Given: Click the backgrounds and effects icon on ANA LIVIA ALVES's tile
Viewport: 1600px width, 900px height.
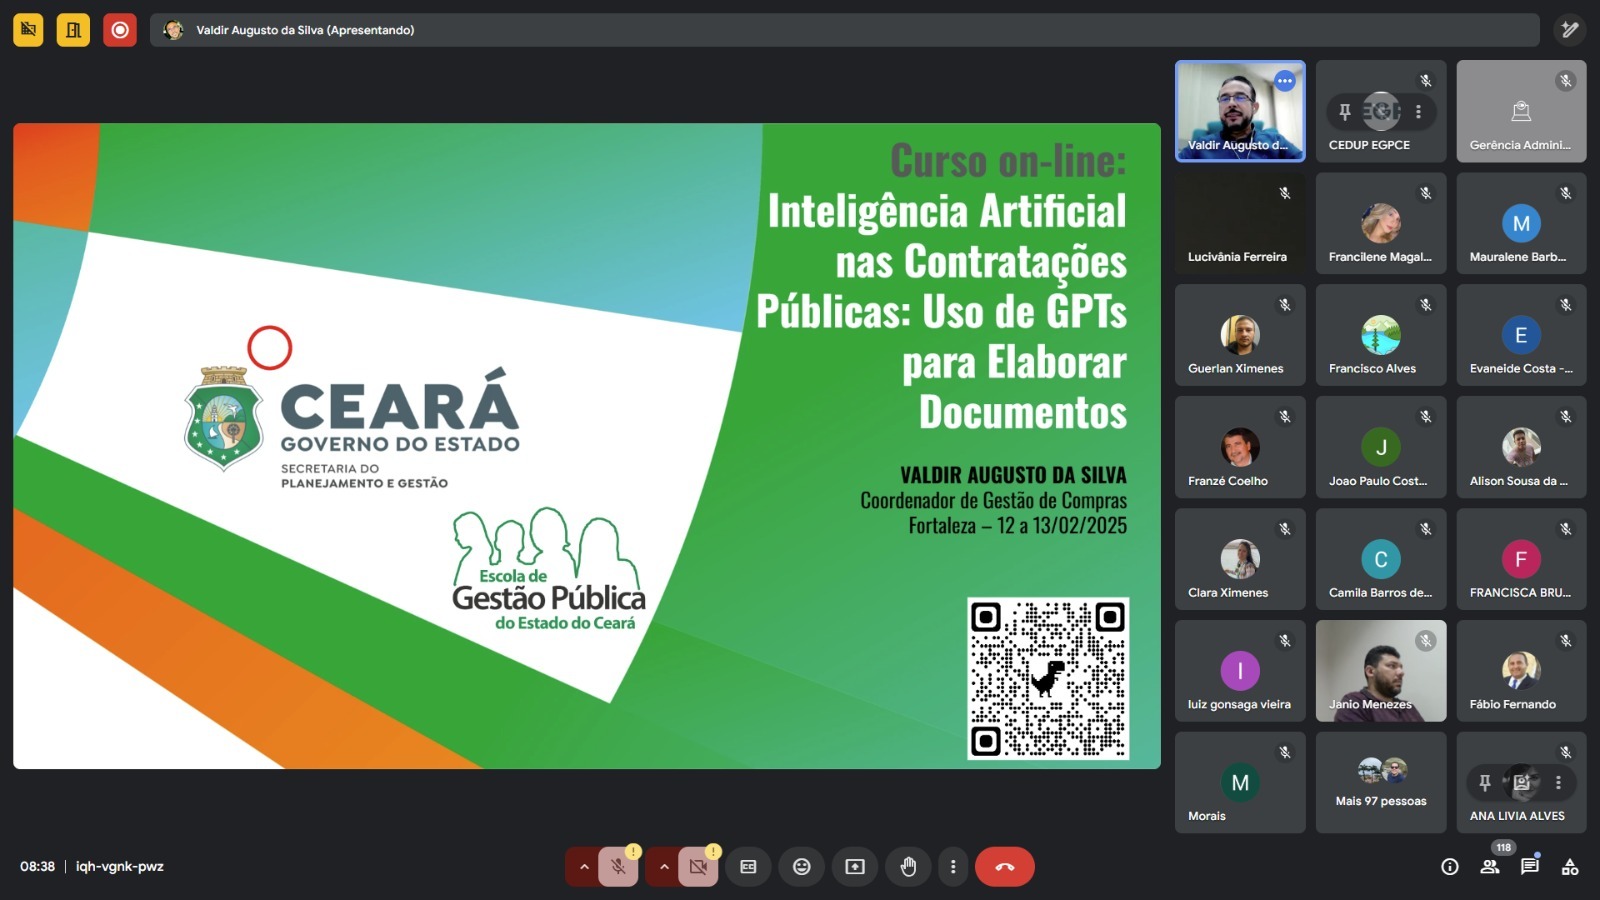Looking at the screenshot, I should click(x=1521, y=783).
